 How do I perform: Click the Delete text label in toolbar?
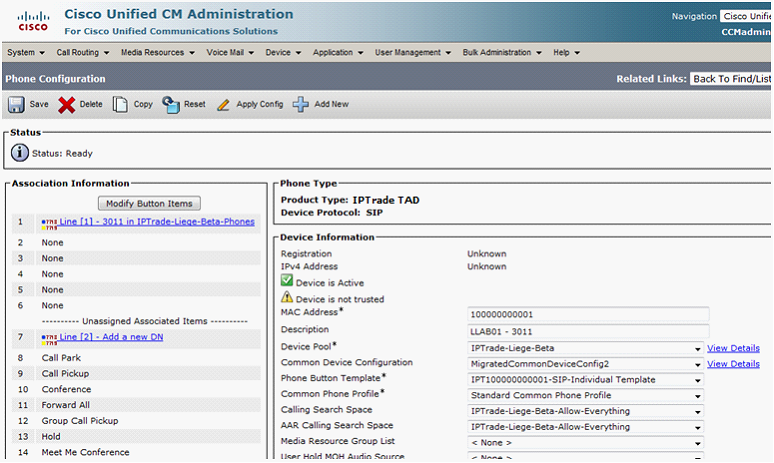pos(91,104)
